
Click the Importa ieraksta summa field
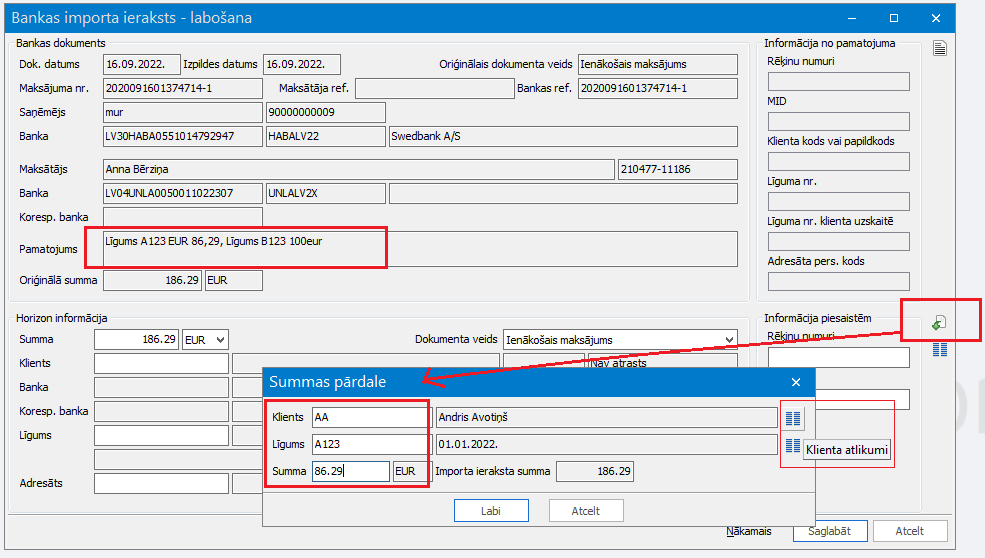595,471
